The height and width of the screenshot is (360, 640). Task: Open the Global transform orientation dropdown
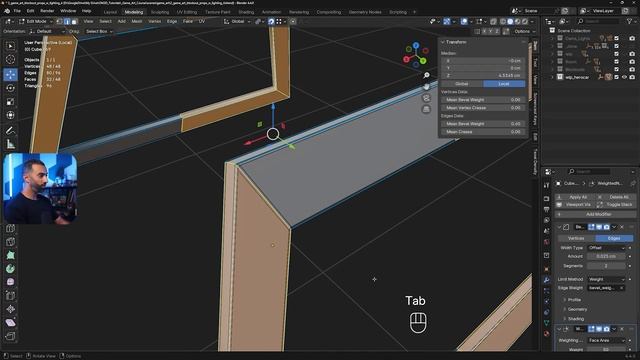[x=237, y=21]
